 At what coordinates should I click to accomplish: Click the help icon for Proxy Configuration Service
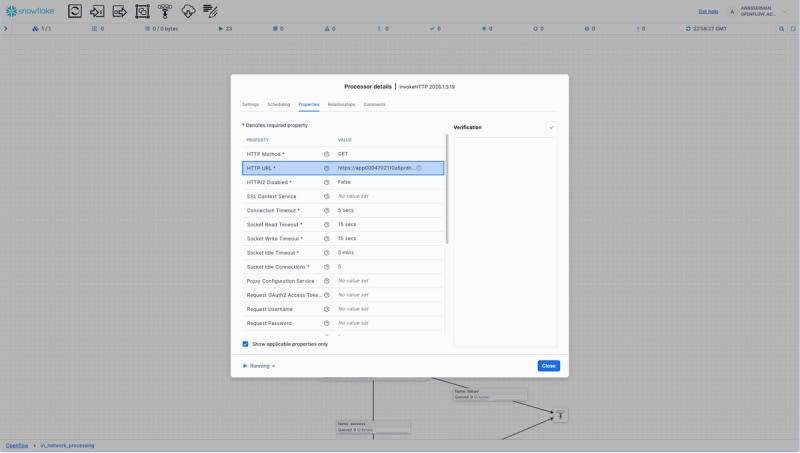click(x=327, y=281)
